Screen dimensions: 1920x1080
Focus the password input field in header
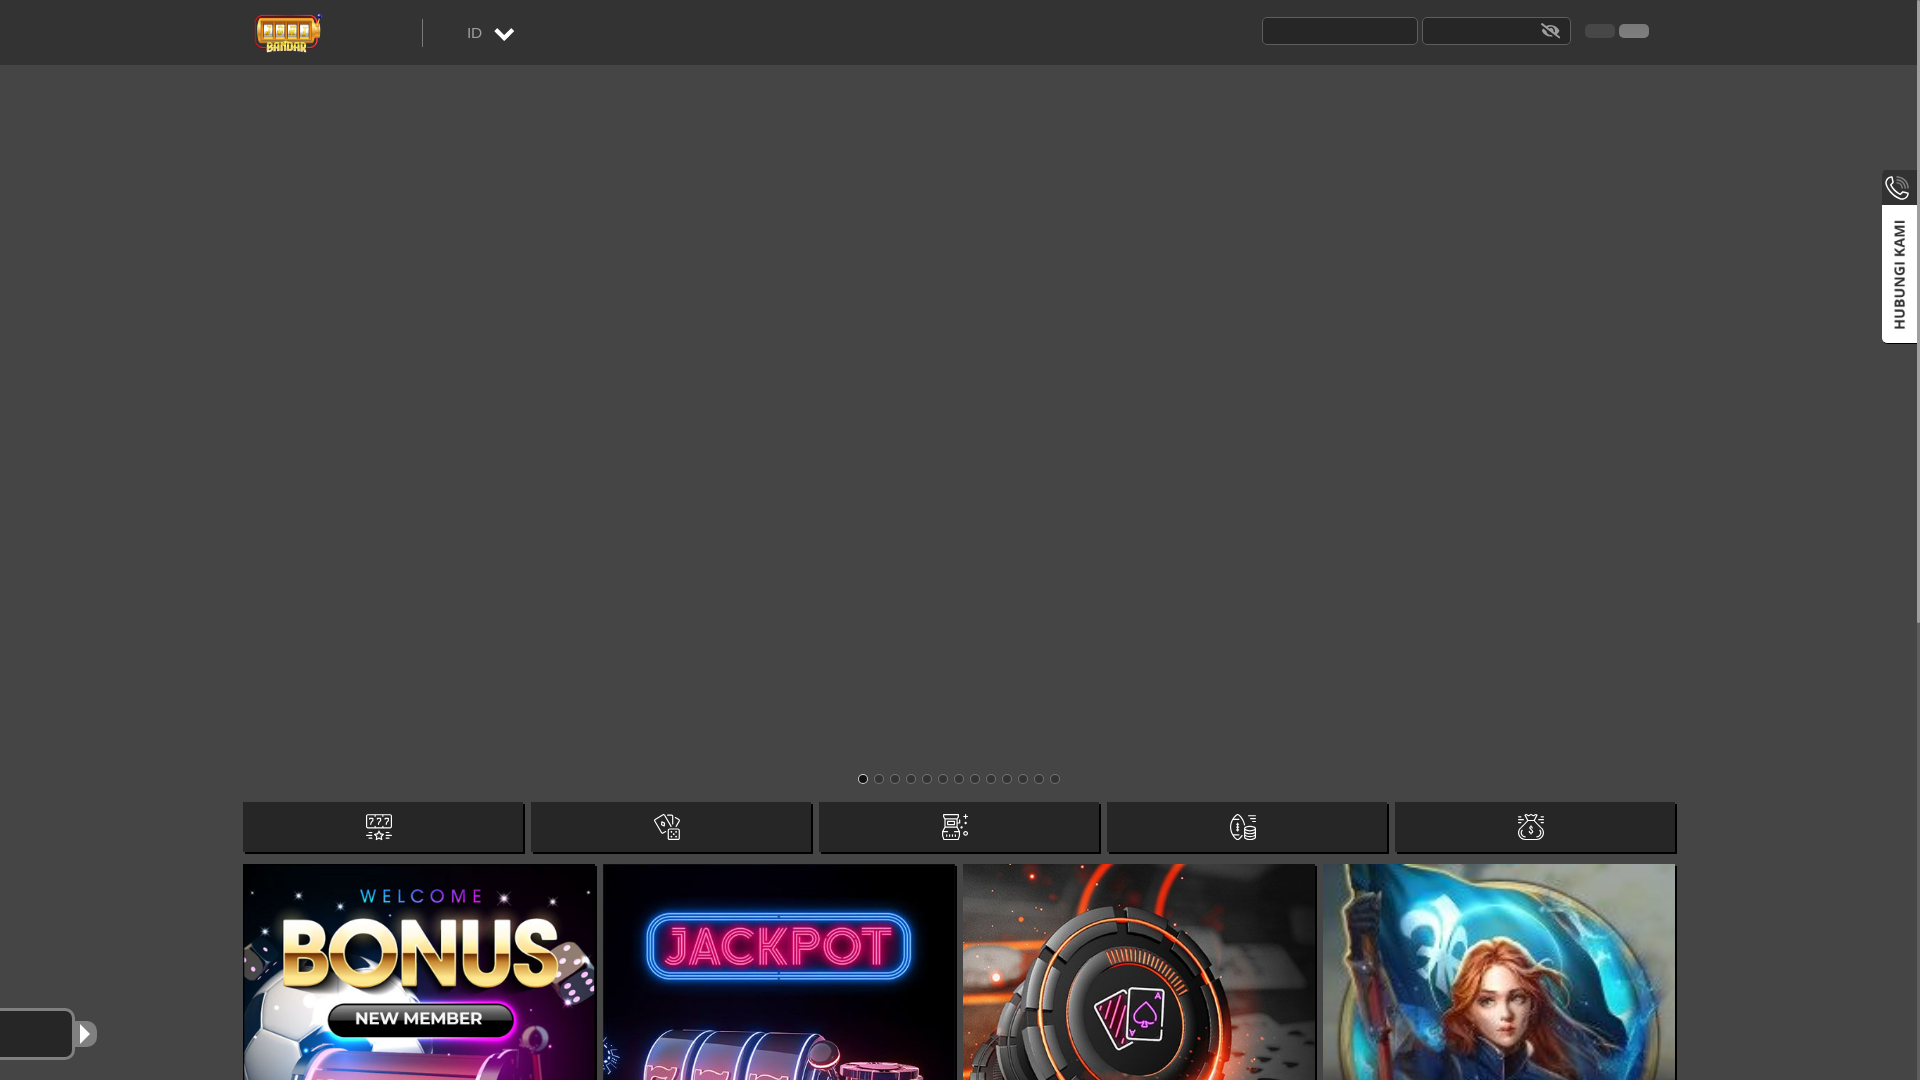(1496, 31)
